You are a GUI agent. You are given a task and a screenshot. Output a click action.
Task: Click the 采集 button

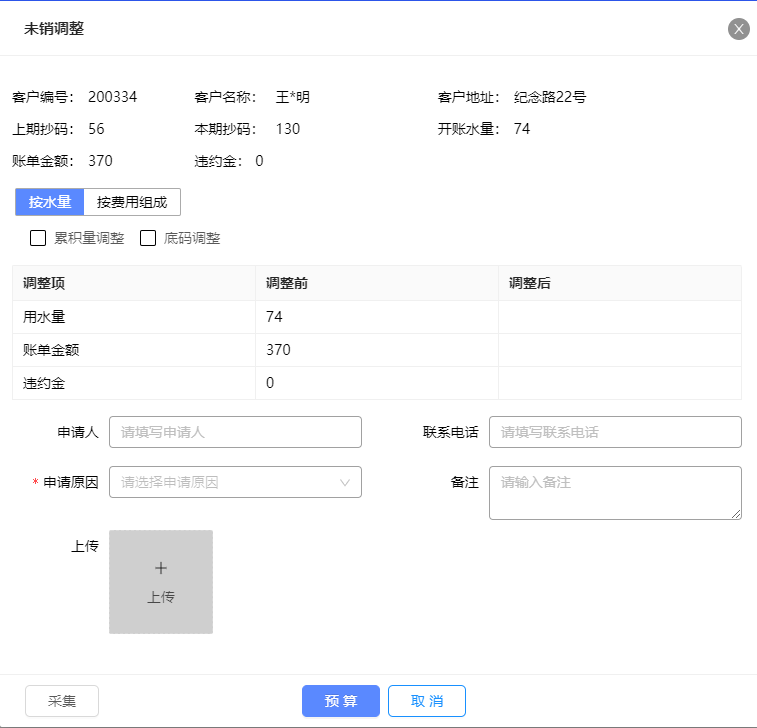[x=62, y=701]
